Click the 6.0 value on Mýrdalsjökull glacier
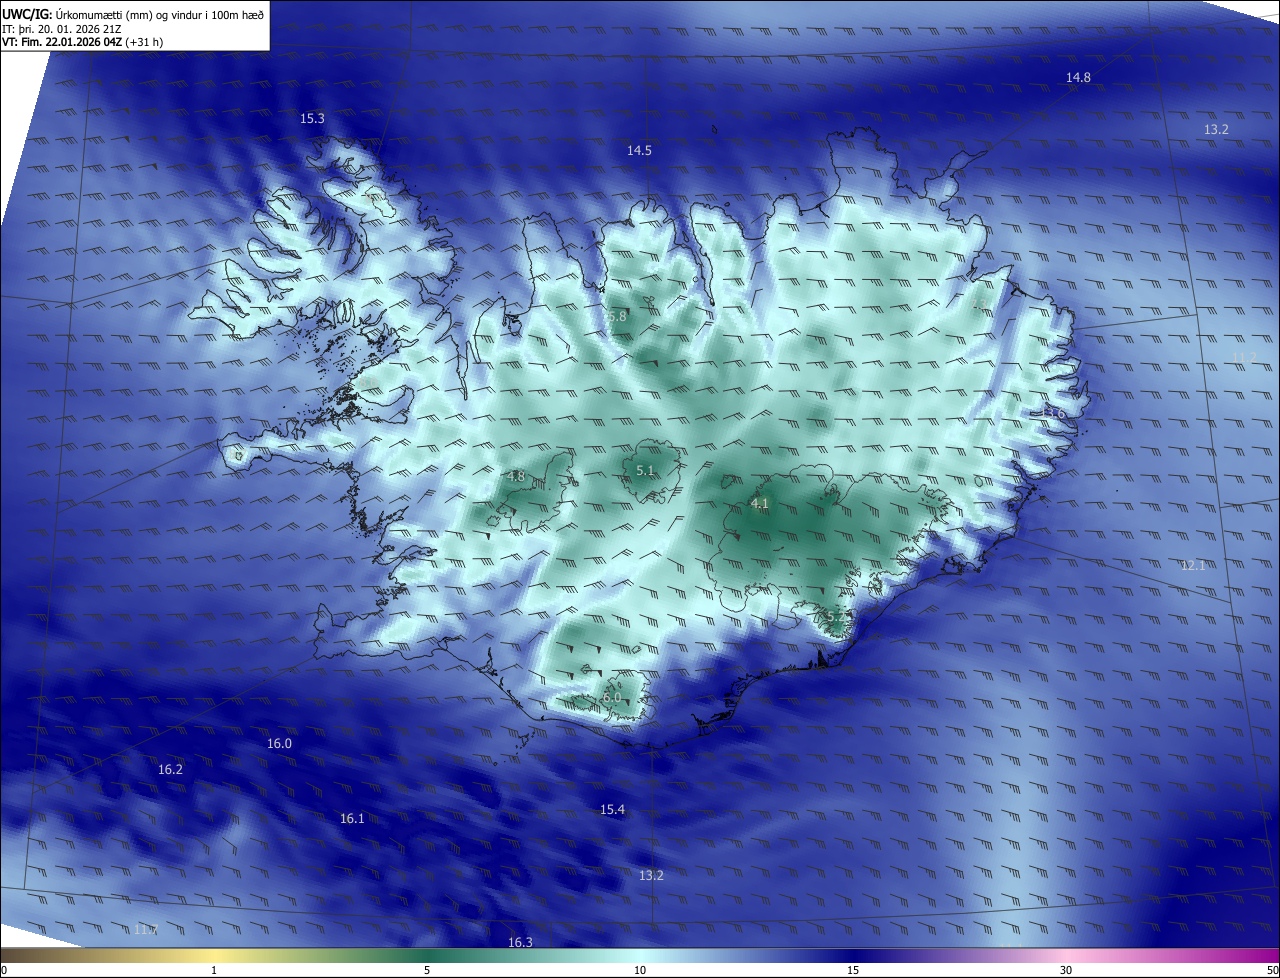 tap(612, 697)
